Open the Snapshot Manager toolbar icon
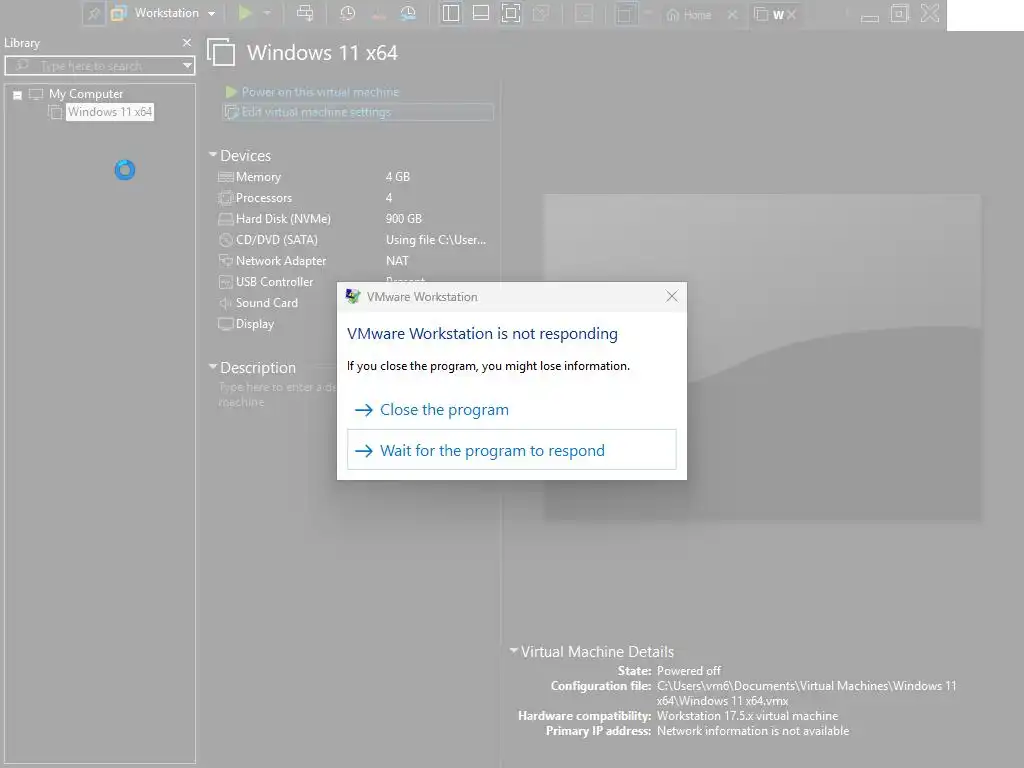This screenshot has width=1024, height=768. [x=408, y=13]
